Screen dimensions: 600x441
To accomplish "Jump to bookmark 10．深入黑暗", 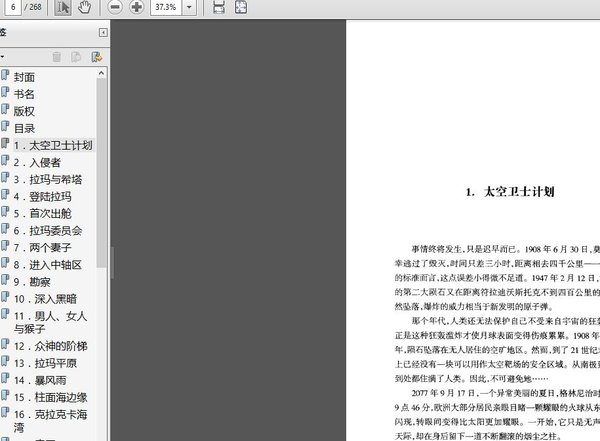I will [x=45, y=299].
